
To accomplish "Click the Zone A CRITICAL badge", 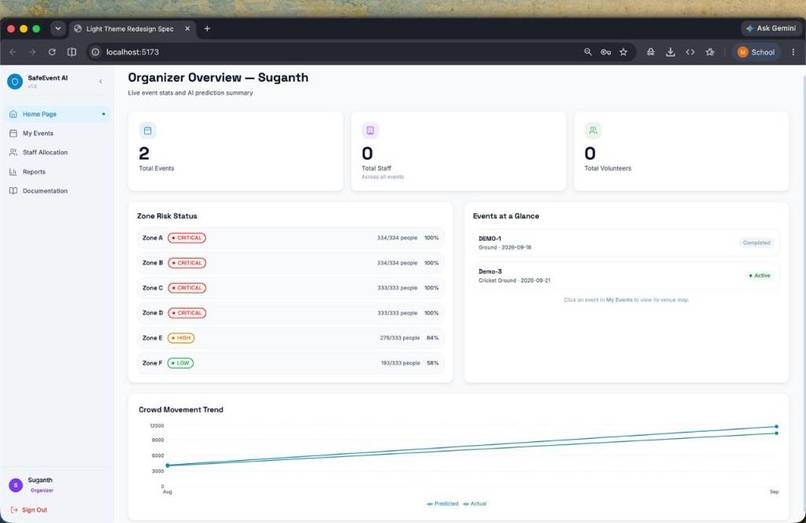I will (187, 238).
